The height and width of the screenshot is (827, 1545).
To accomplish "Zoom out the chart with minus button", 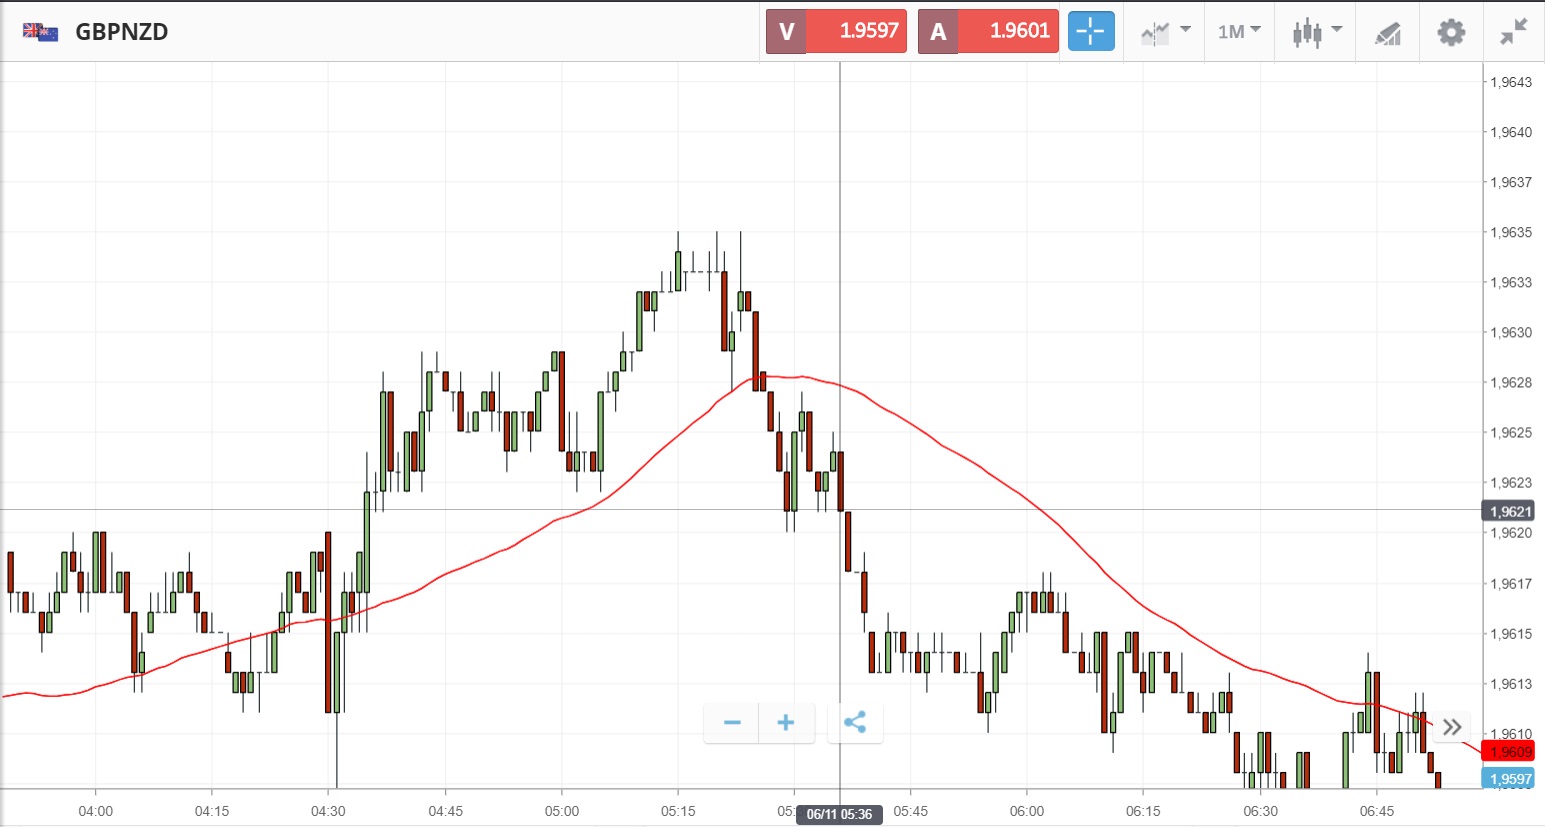I will coord(732,723).
